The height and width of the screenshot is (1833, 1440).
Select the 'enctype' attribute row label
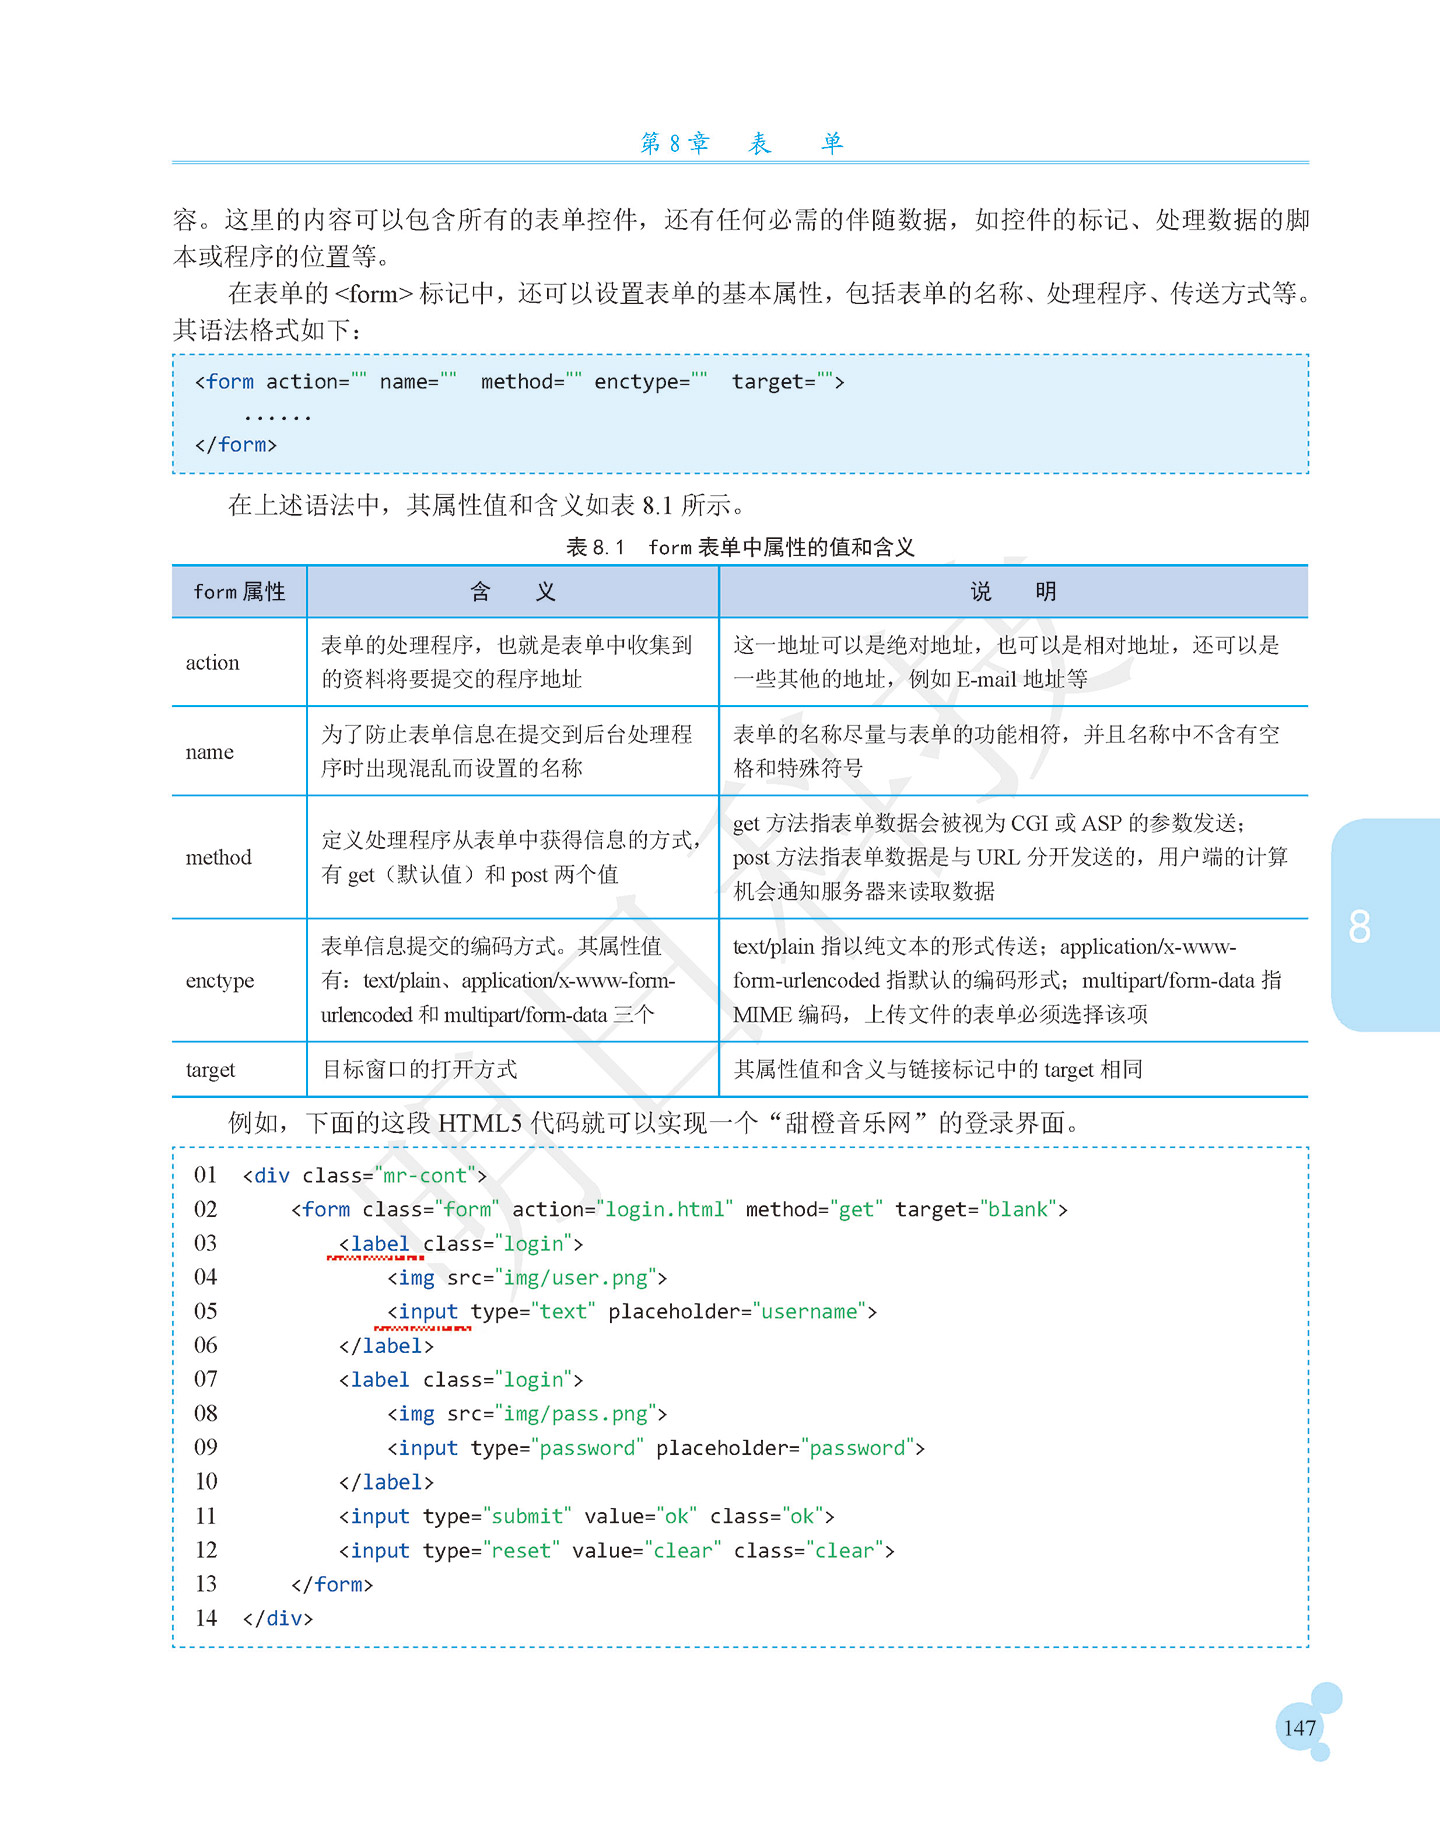pyautogui.click(x=220, y=981)
